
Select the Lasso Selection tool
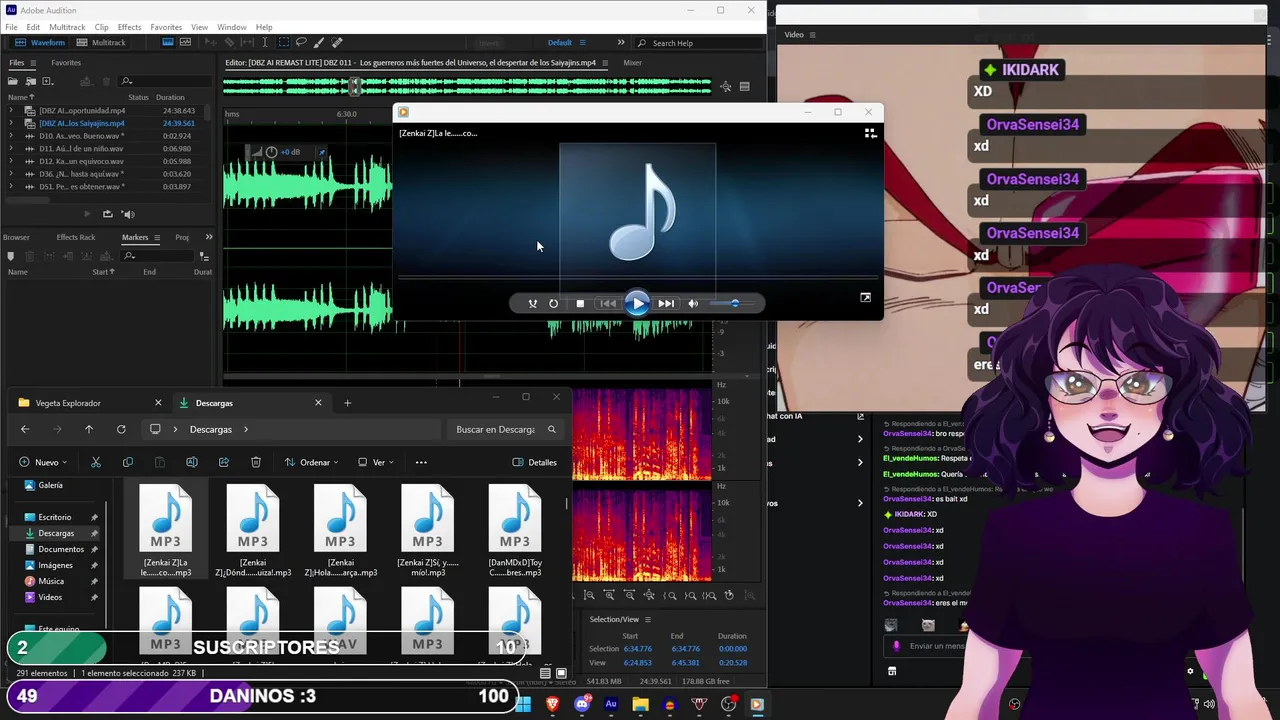pos(302,42)
